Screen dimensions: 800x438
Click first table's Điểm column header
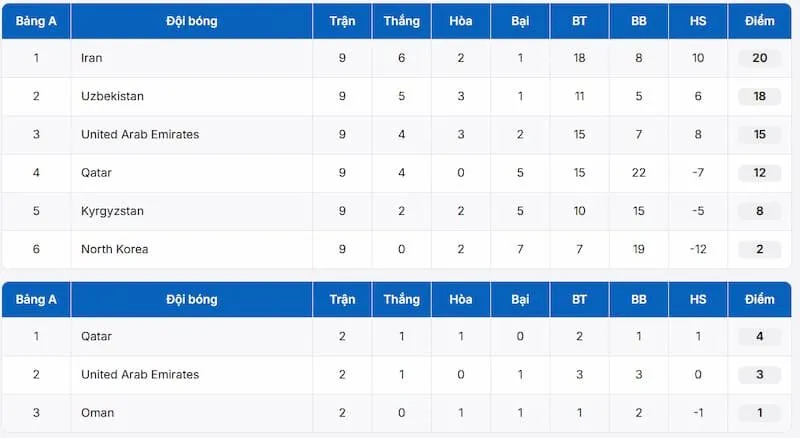(759, 21)
